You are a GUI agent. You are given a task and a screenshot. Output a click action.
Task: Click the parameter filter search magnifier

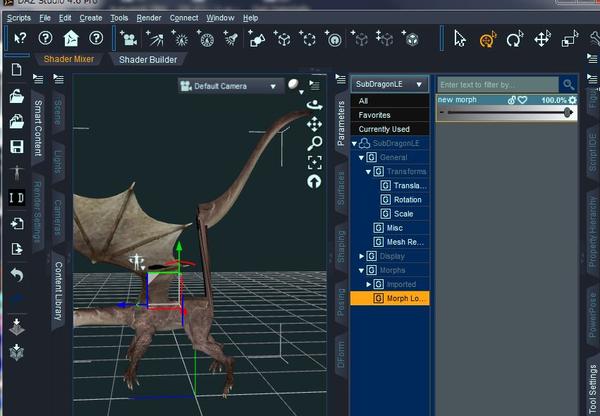click(x=568, y=85)
